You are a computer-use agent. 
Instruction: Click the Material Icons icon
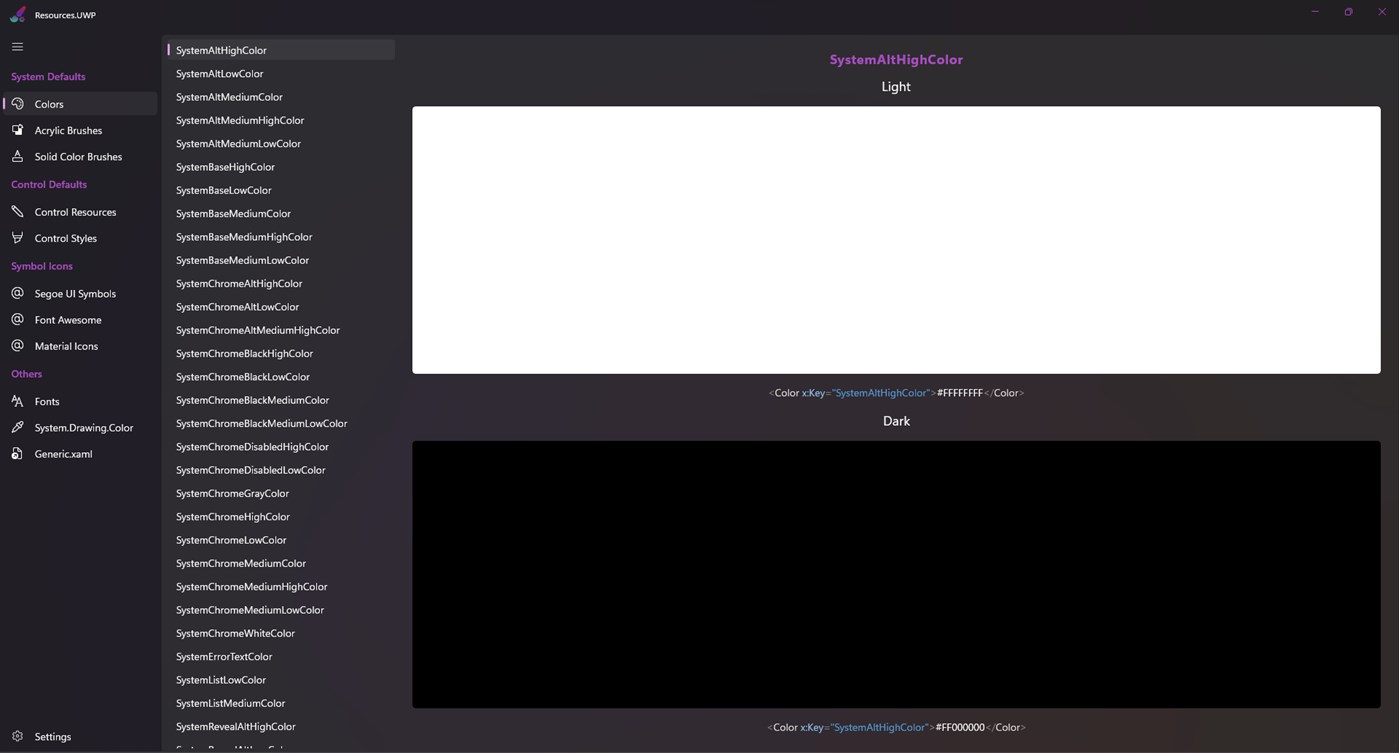pos(17,345)
